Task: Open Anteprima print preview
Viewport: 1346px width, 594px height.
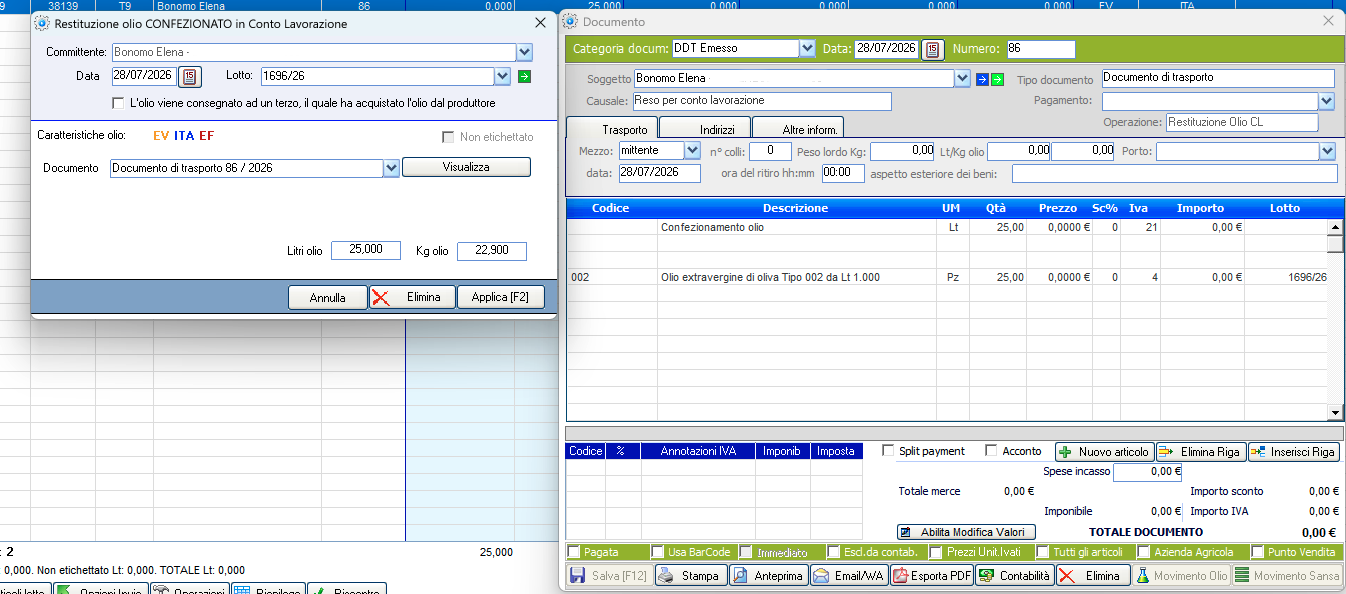Action: coord(768,576)
